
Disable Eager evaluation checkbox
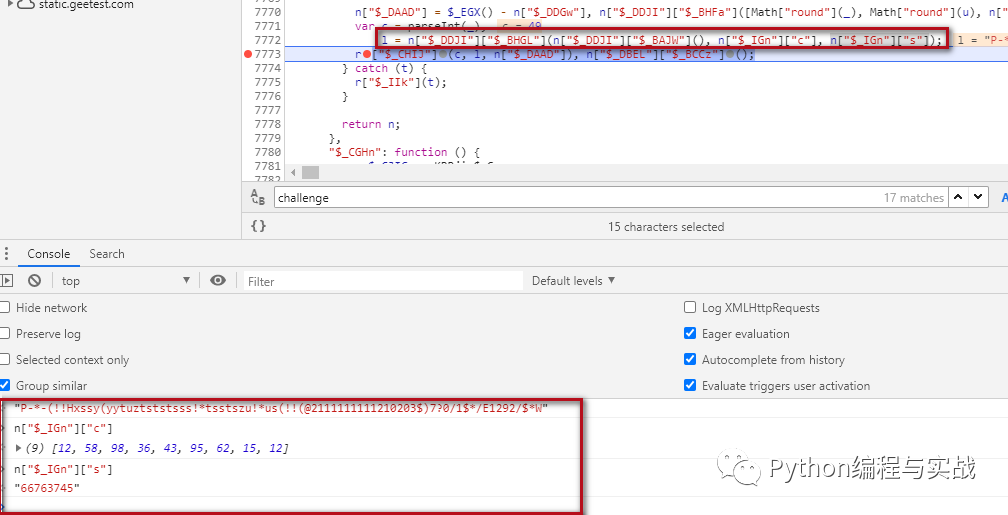pyautogui.click(x=690, y=334)
